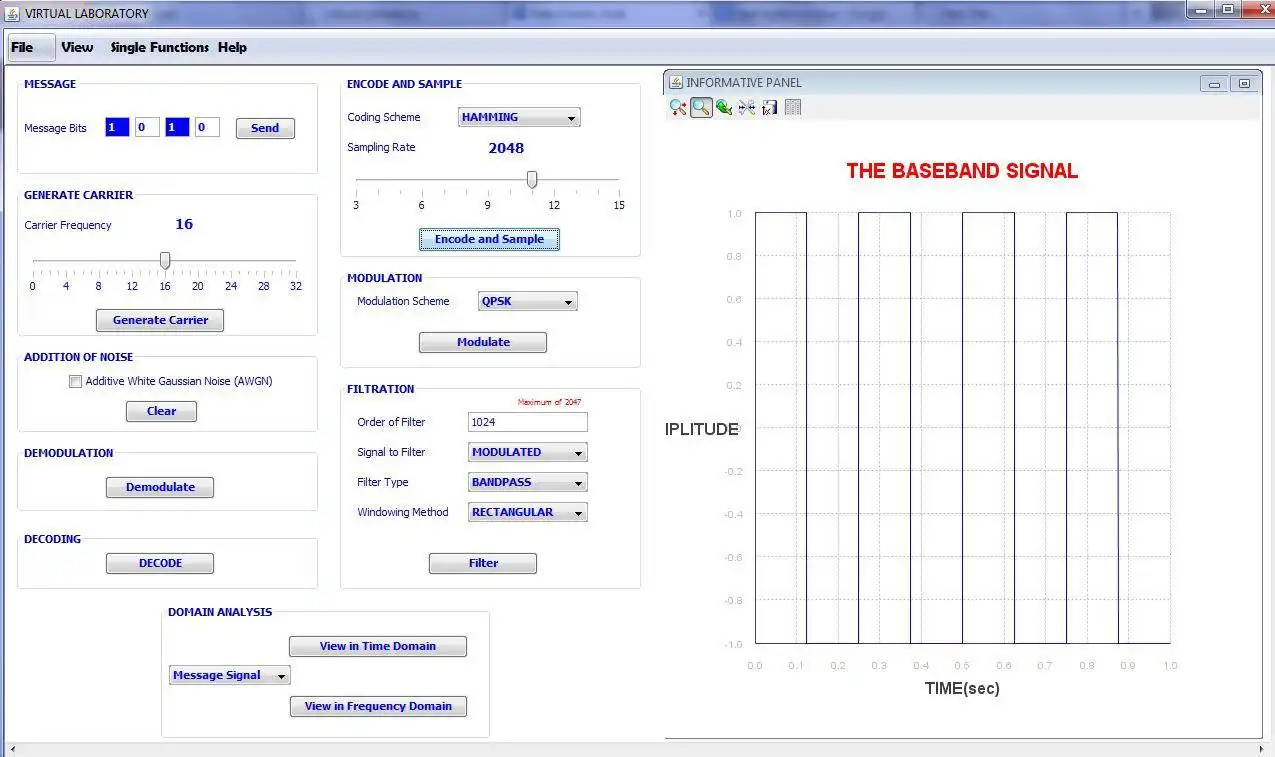Open the Single Functions menu

(159, 47)
